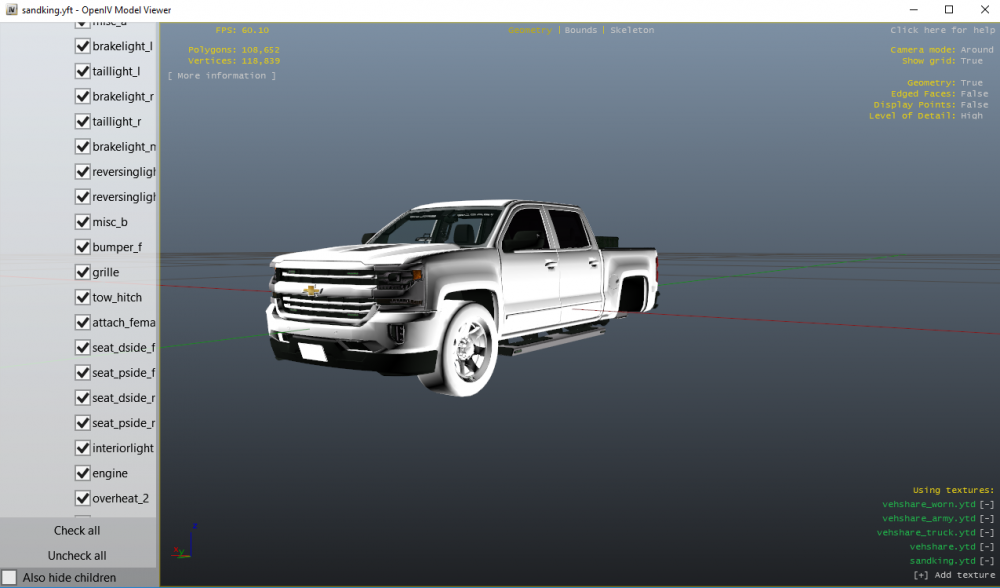1000x588 pixels.
Task: Uncheck overheat_2 checkbox
Action: (82, 498)
